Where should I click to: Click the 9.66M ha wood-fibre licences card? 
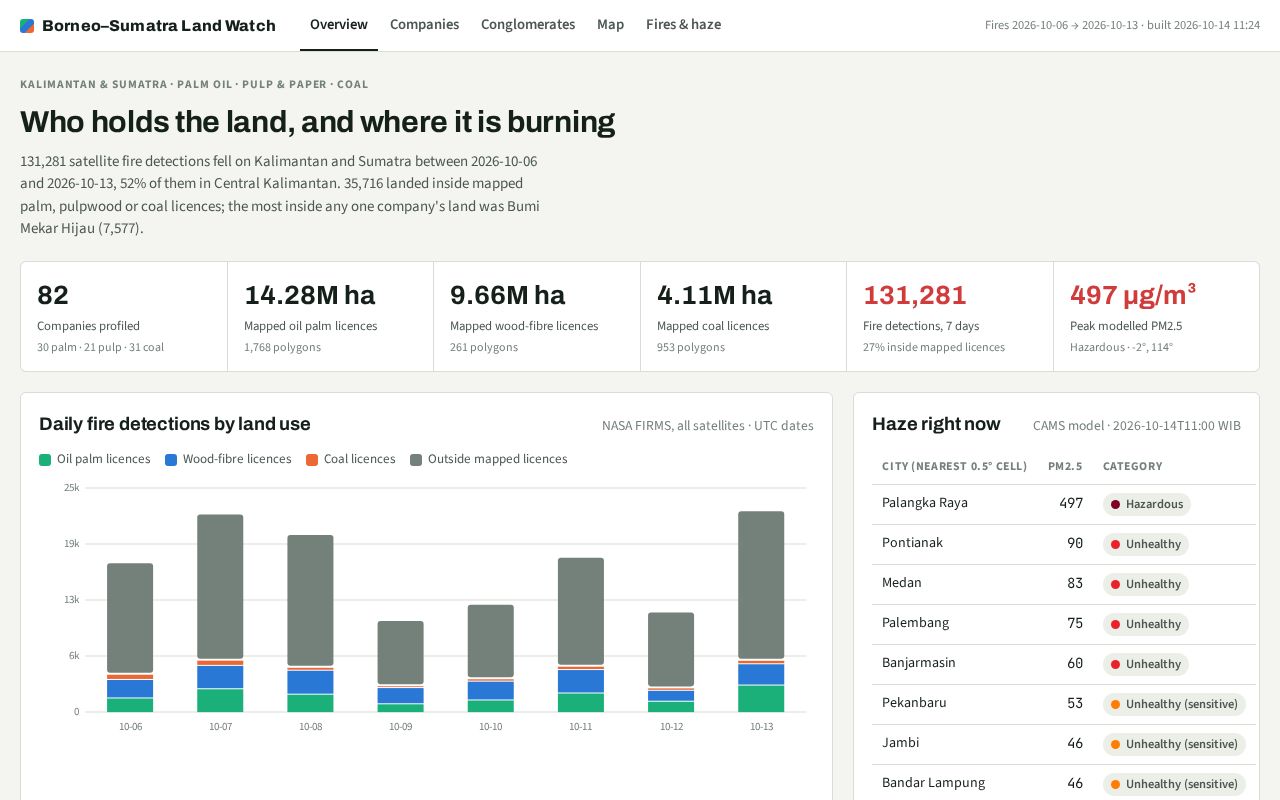tap(537, 317)
